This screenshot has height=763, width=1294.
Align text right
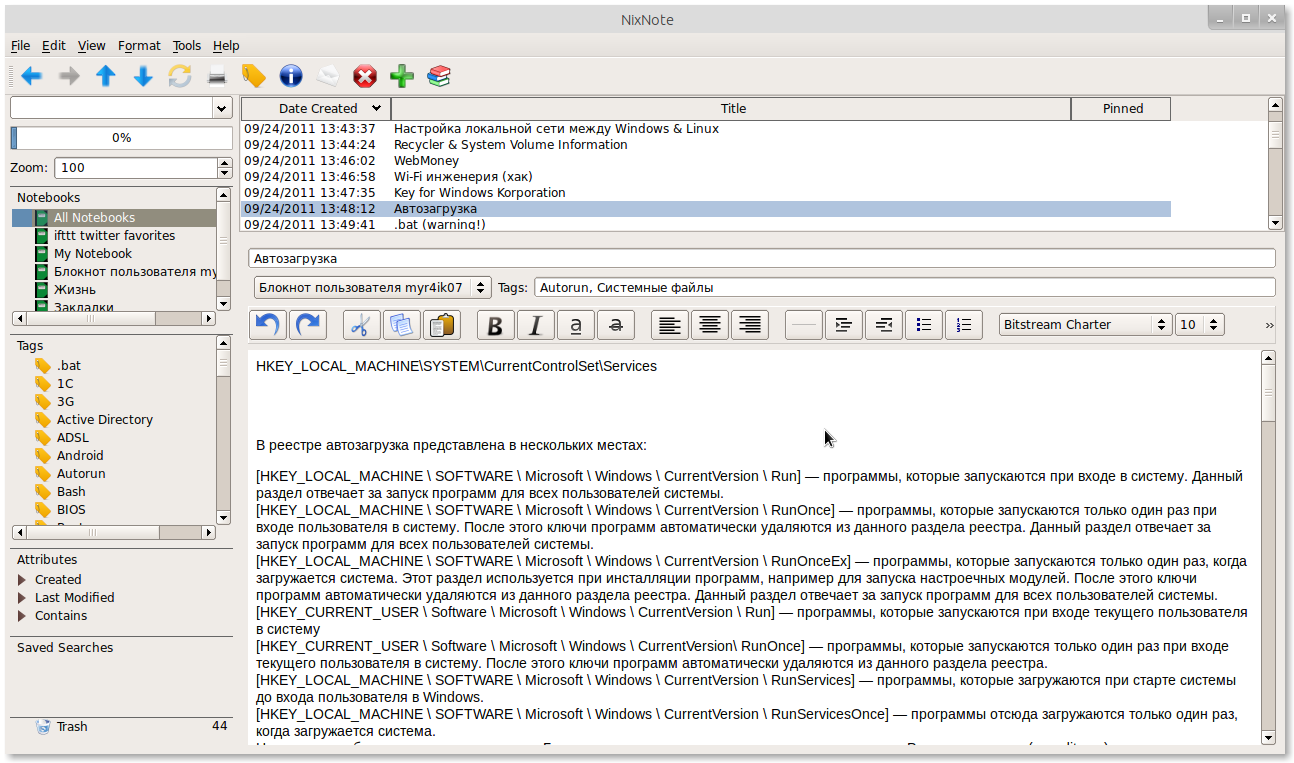(x=750, y=324)
